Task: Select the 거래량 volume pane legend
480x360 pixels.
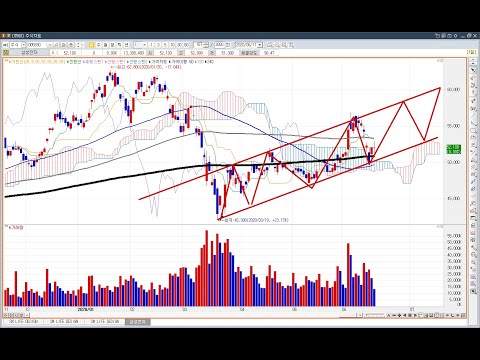Action: pyautogui.click(x=15, y=227)
